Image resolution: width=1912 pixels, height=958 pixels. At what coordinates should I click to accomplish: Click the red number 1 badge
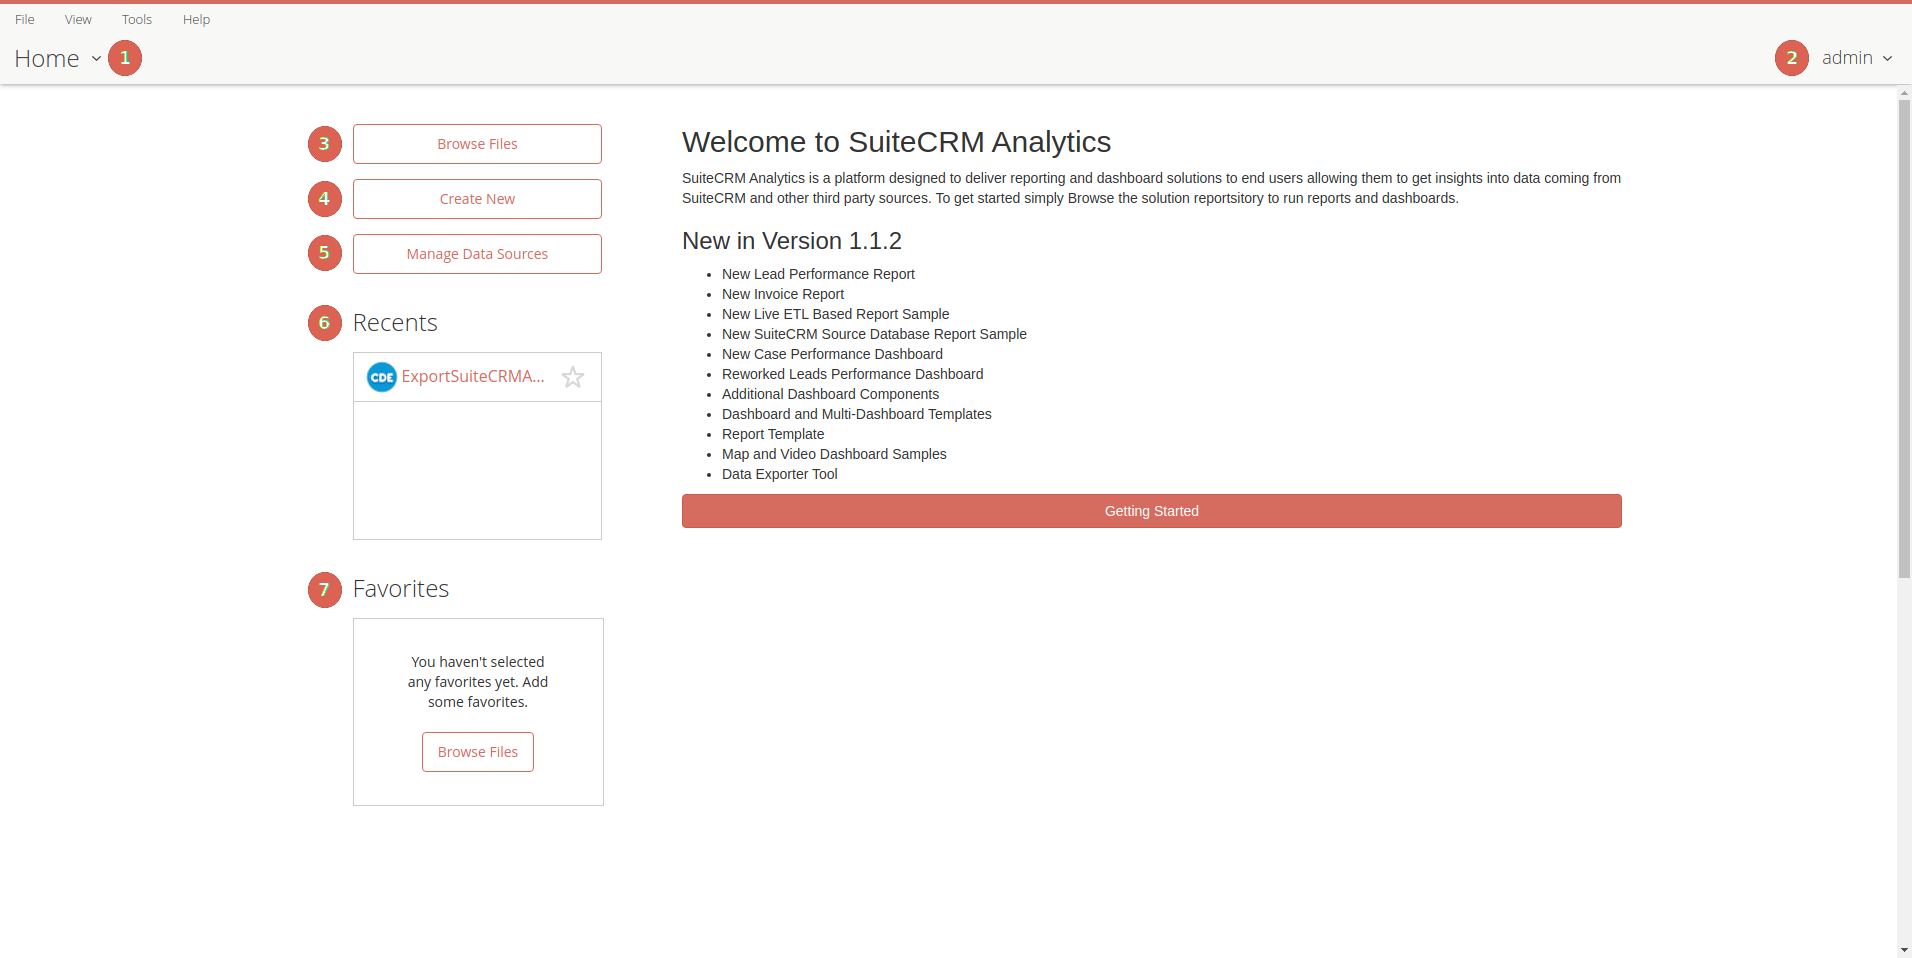(125, 58)
